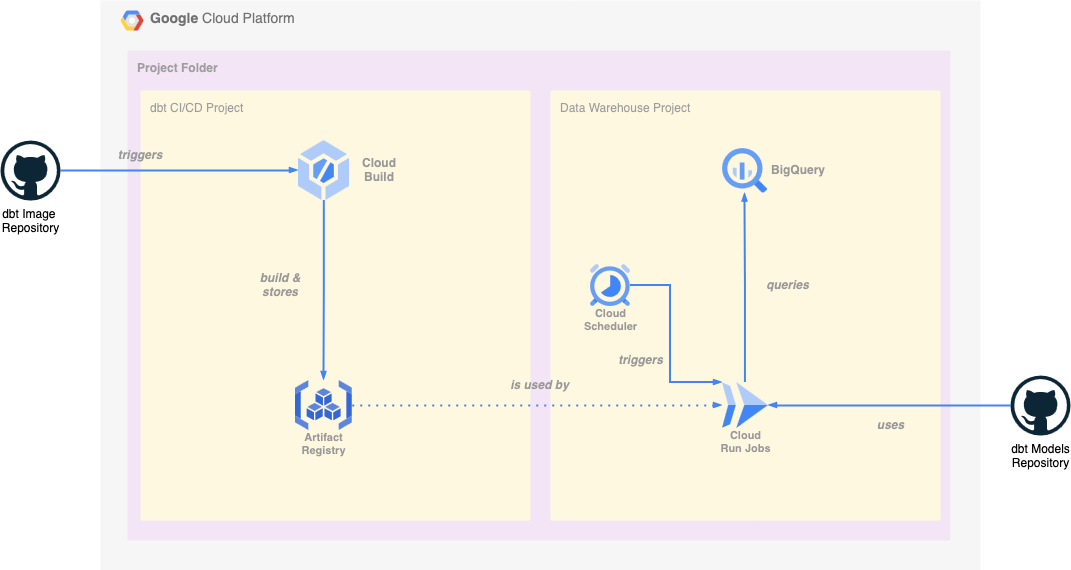Click the Cloud Run Jobs icon
The height and width of the screenshot is (570, 1071).
pyautogui.click(x=745, y=405)
